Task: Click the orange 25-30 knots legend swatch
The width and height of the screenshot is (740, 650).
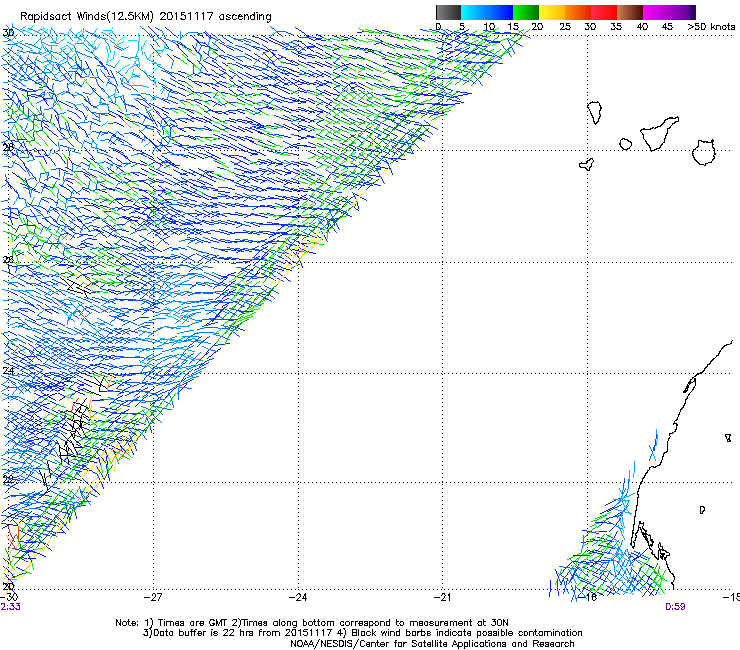Action: (578, 12)
